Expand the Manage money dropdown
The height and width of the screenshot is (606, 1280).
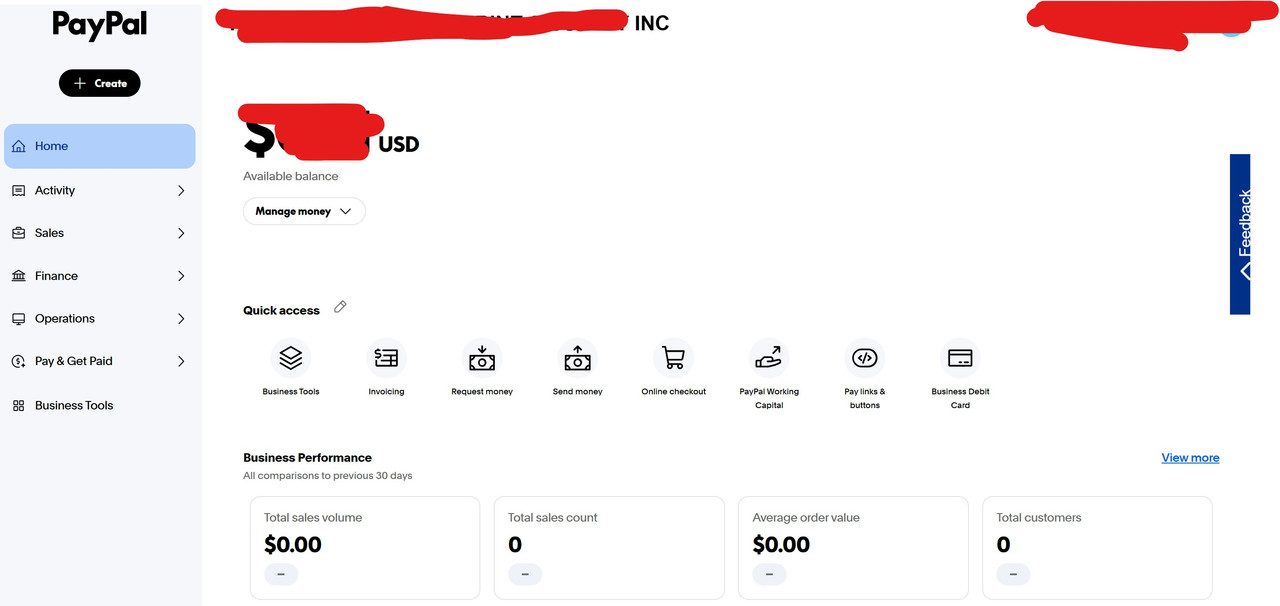click(304, 211)
